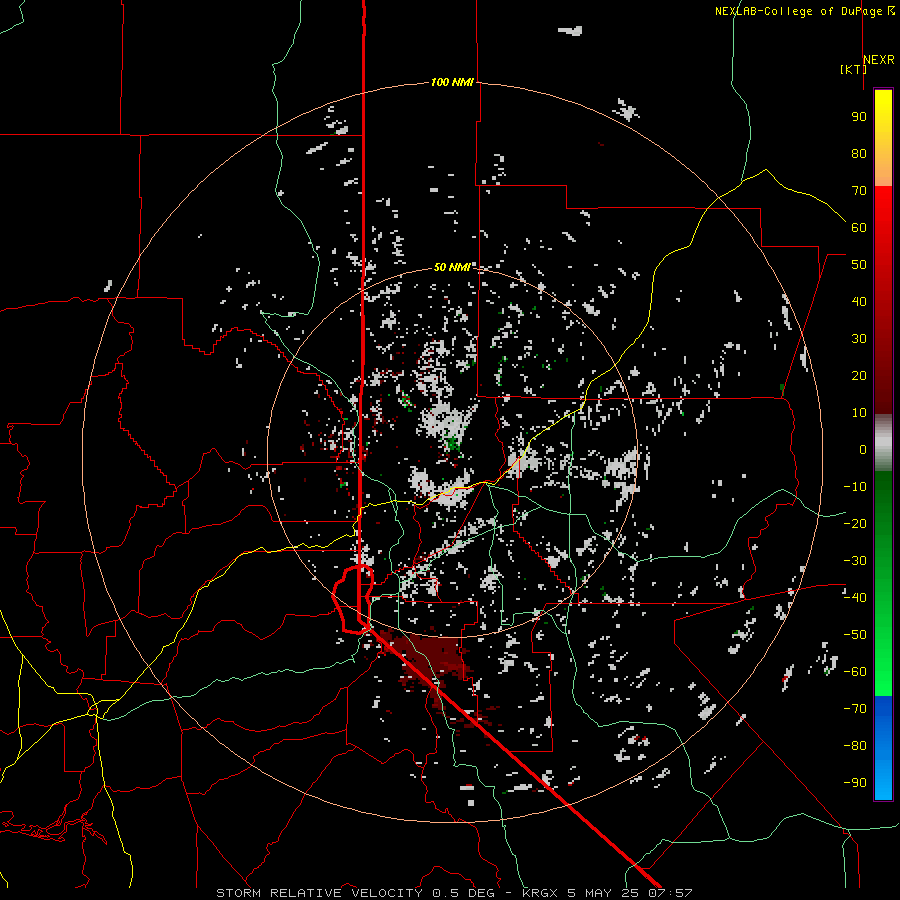Select the -70 value on velocity scale
This screenshot has width=900, height=900.
tap(855, 709)
